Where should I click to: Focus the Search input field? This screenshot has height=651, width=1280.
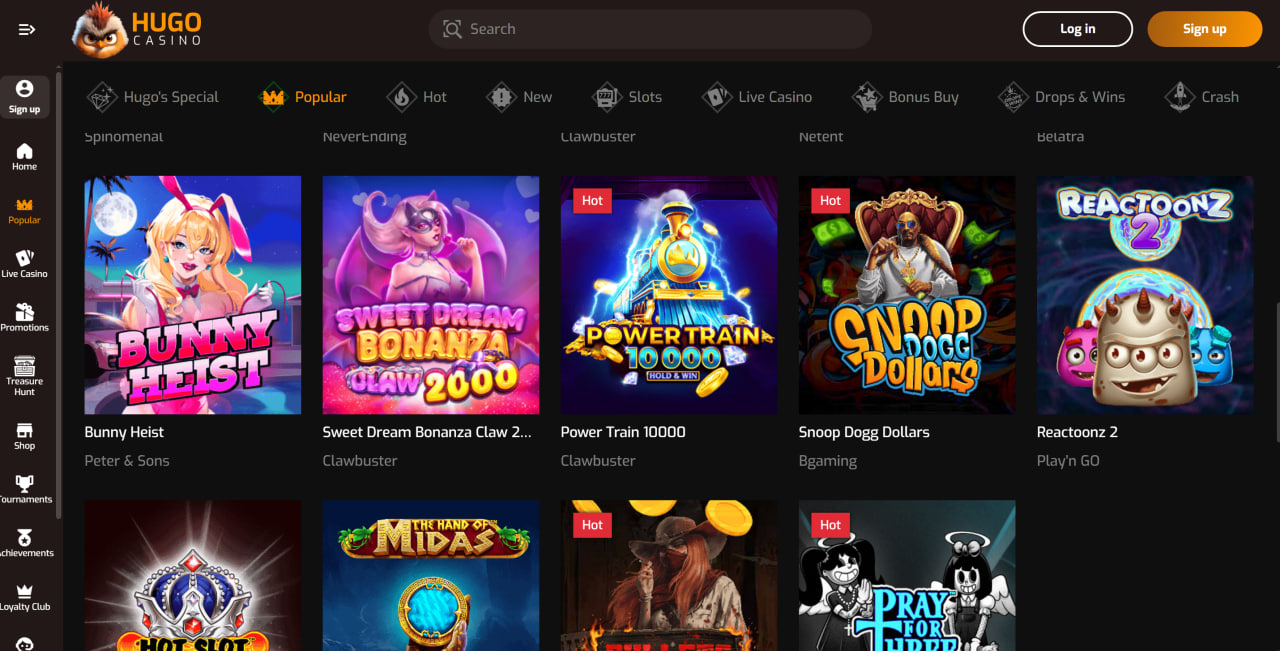tap(650, 29)
